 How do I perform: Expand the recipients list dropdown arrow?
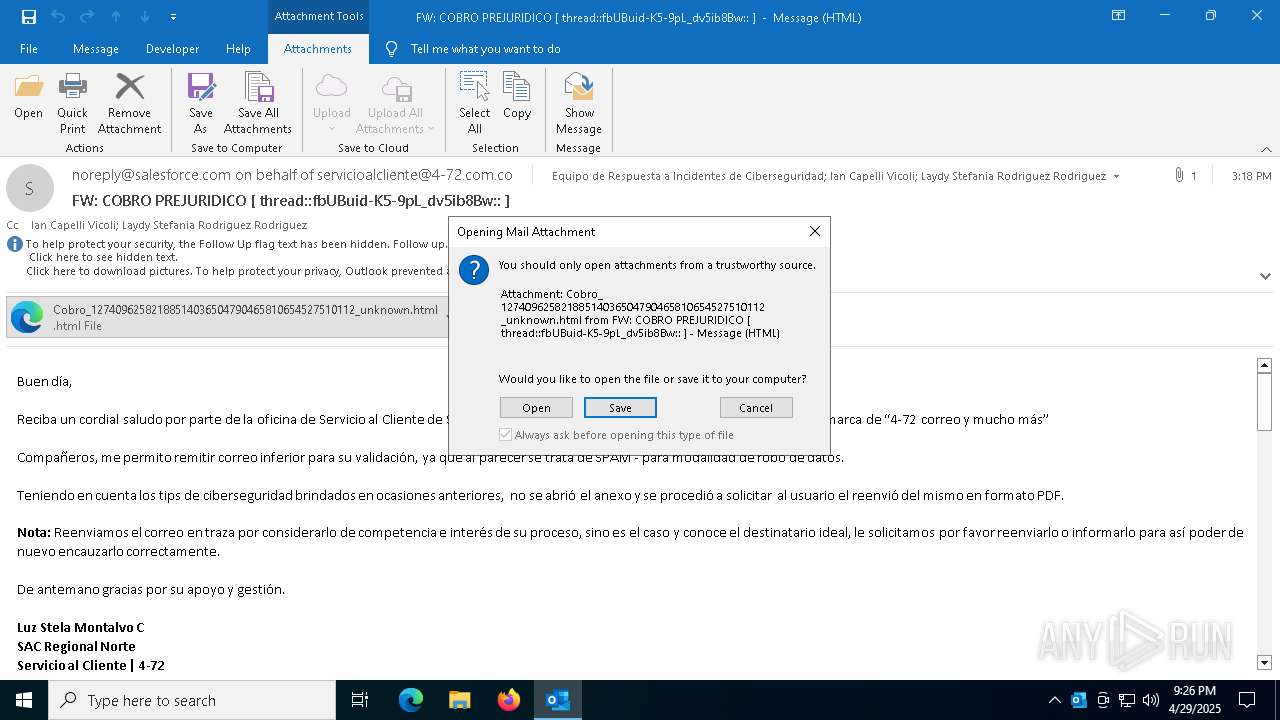[x=1116, y=176]
